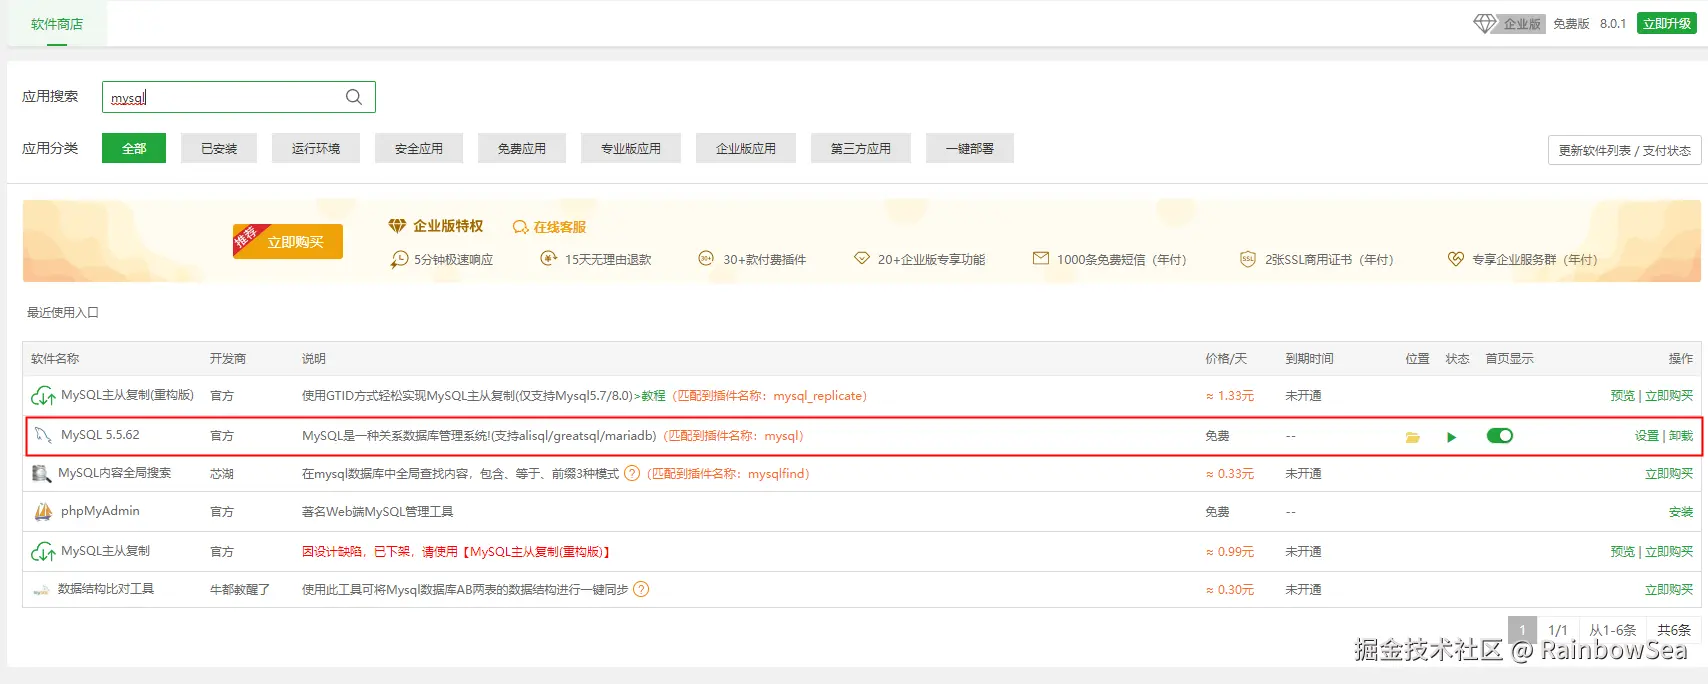Click the 30+款付费插件 icon

(x=706, y=259)
